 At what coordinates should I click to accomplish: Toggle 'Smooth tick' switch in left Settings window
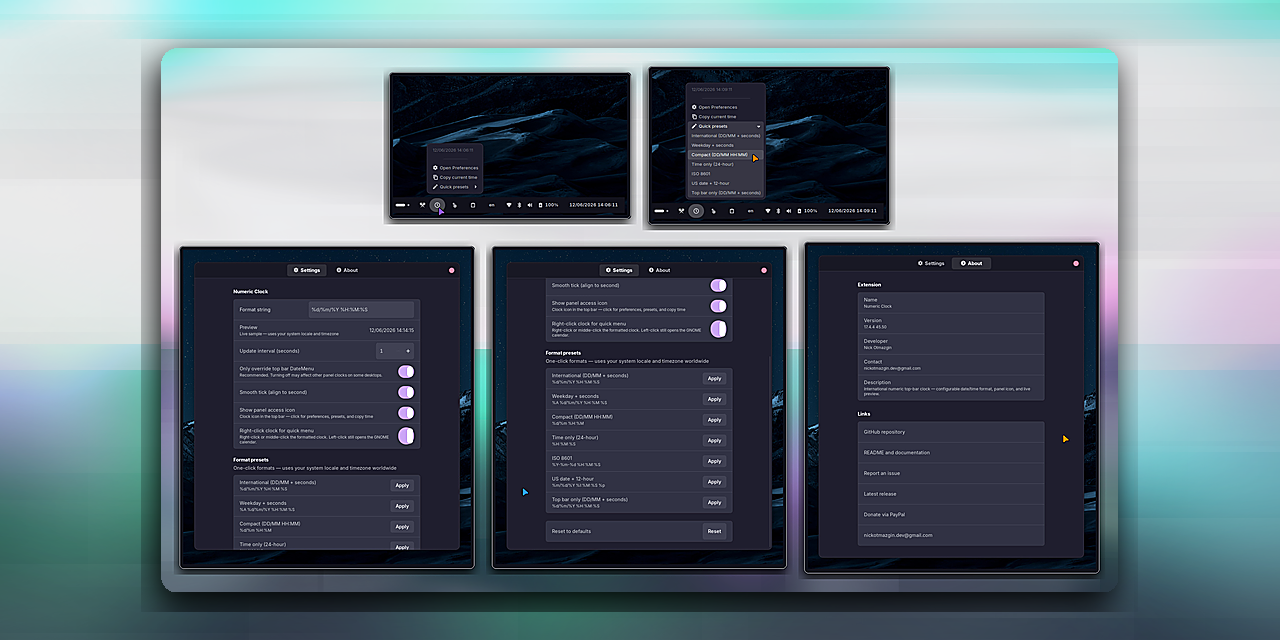(x=406, y=392)
